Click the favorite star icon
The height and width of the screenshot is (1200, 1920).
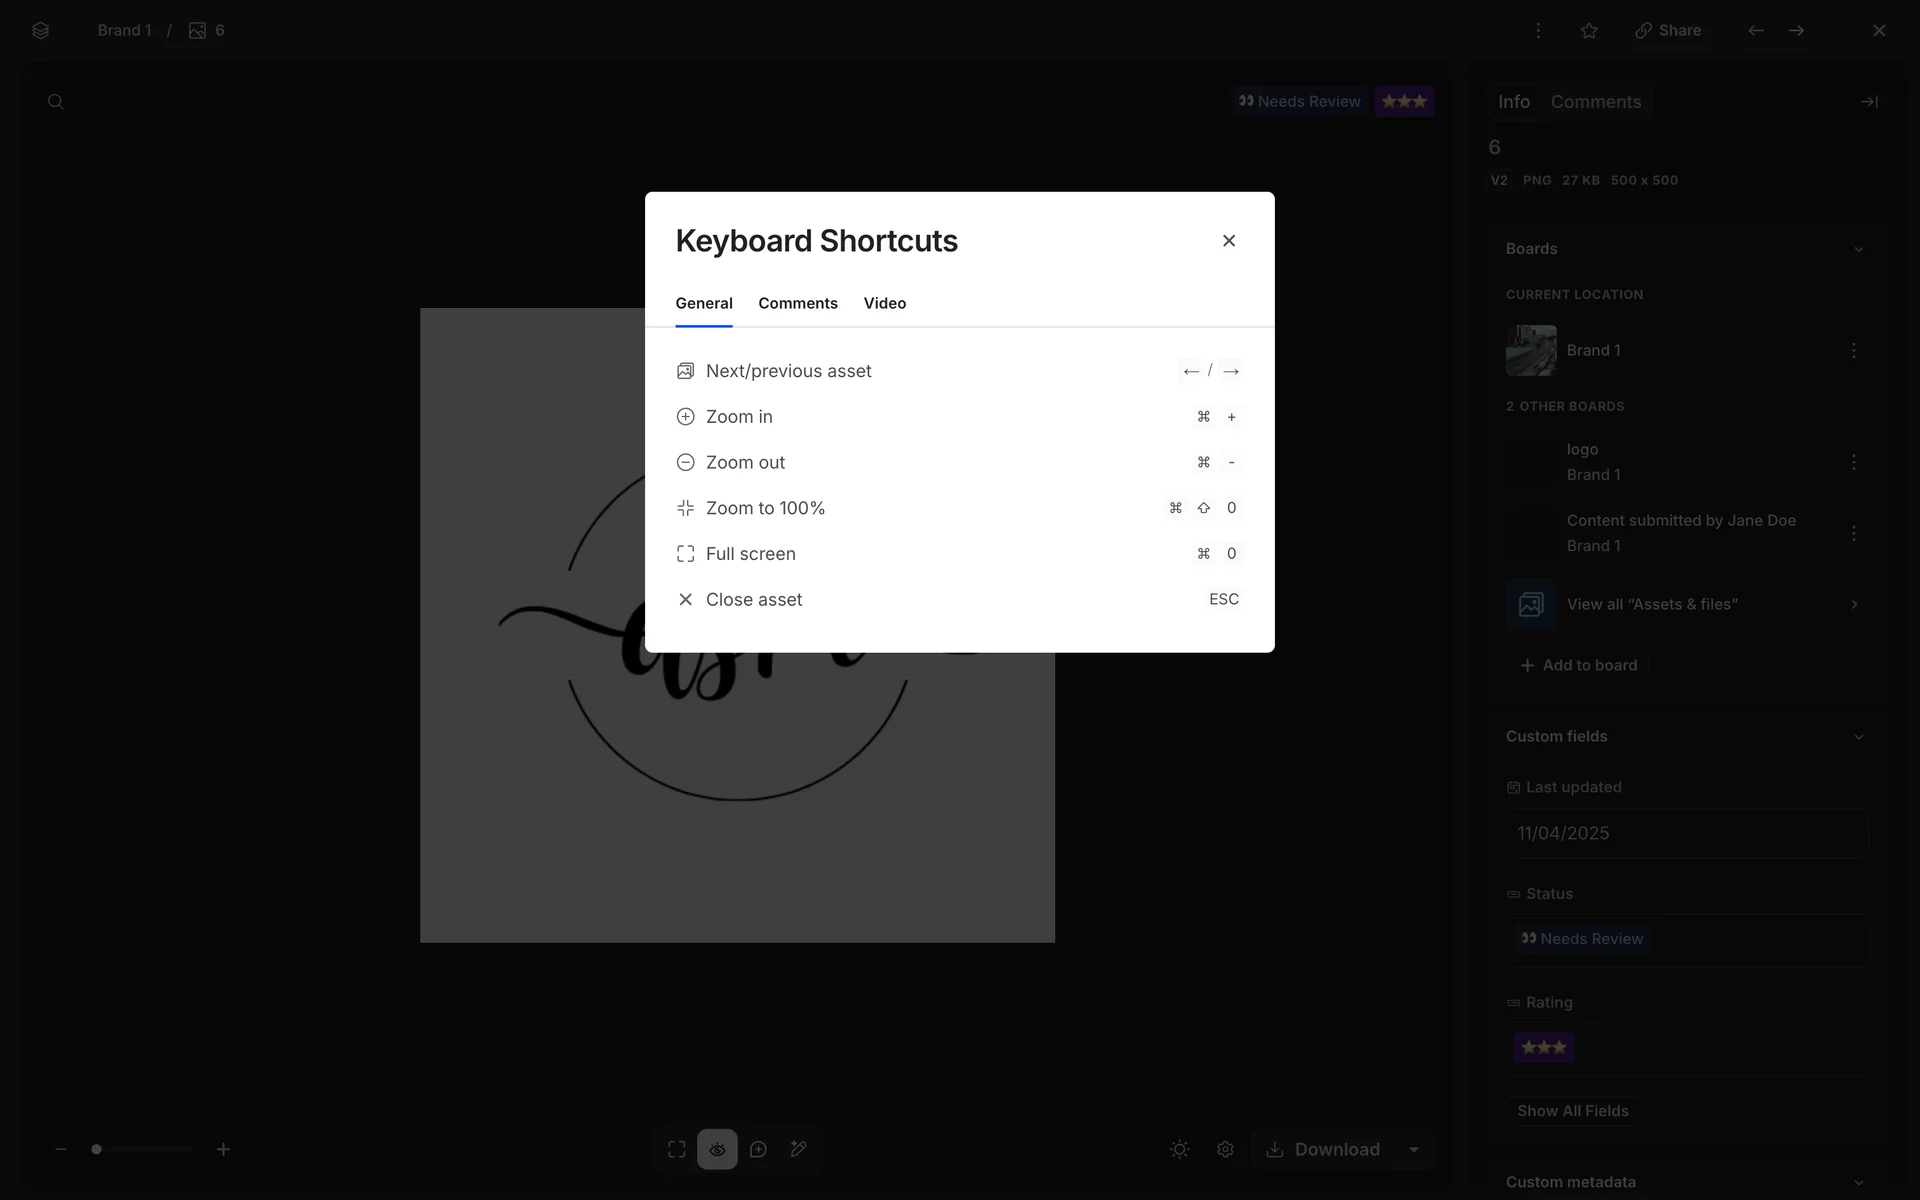pos(1589,31)
